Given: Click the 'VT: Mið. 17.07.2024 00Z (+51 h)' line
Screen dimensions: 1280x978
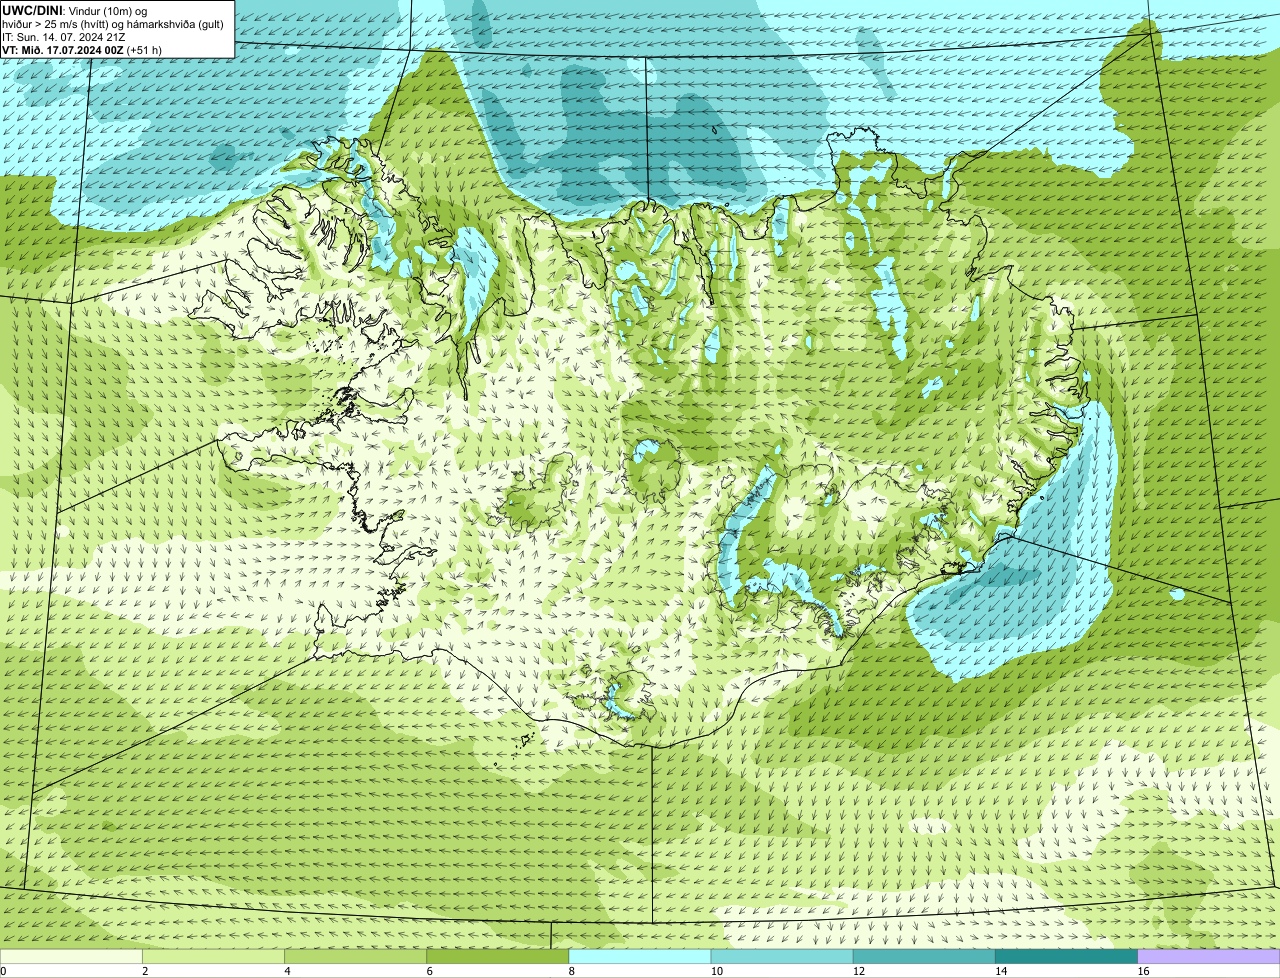Looking at the screenshot, I should click(82, 49).
